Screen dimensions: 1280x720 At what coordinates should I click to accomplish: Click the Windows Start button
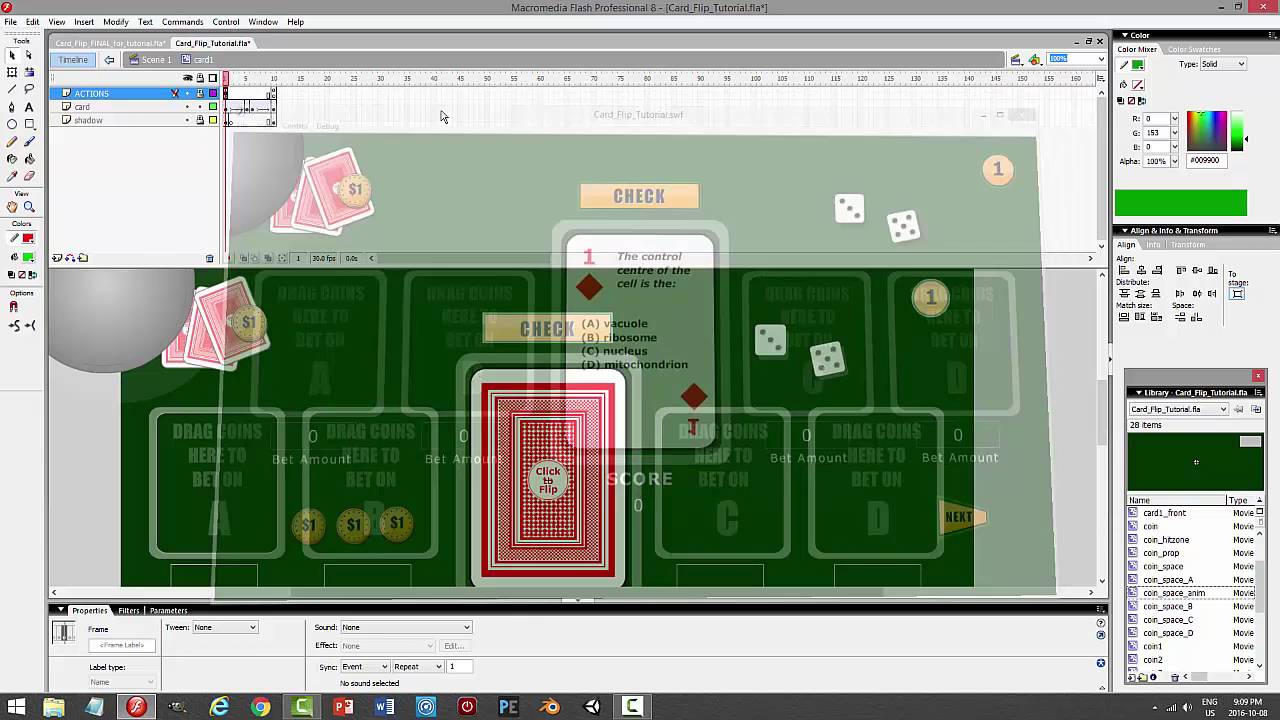[x=16, y=707]
